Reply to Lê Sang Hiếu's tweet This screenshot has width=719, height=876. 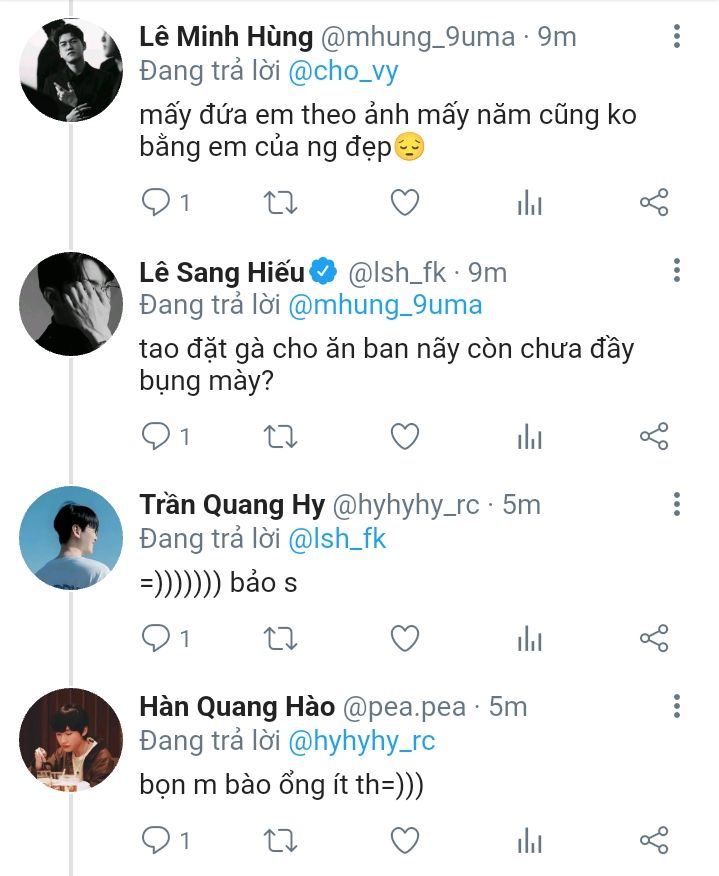click(x=156, y=436)
